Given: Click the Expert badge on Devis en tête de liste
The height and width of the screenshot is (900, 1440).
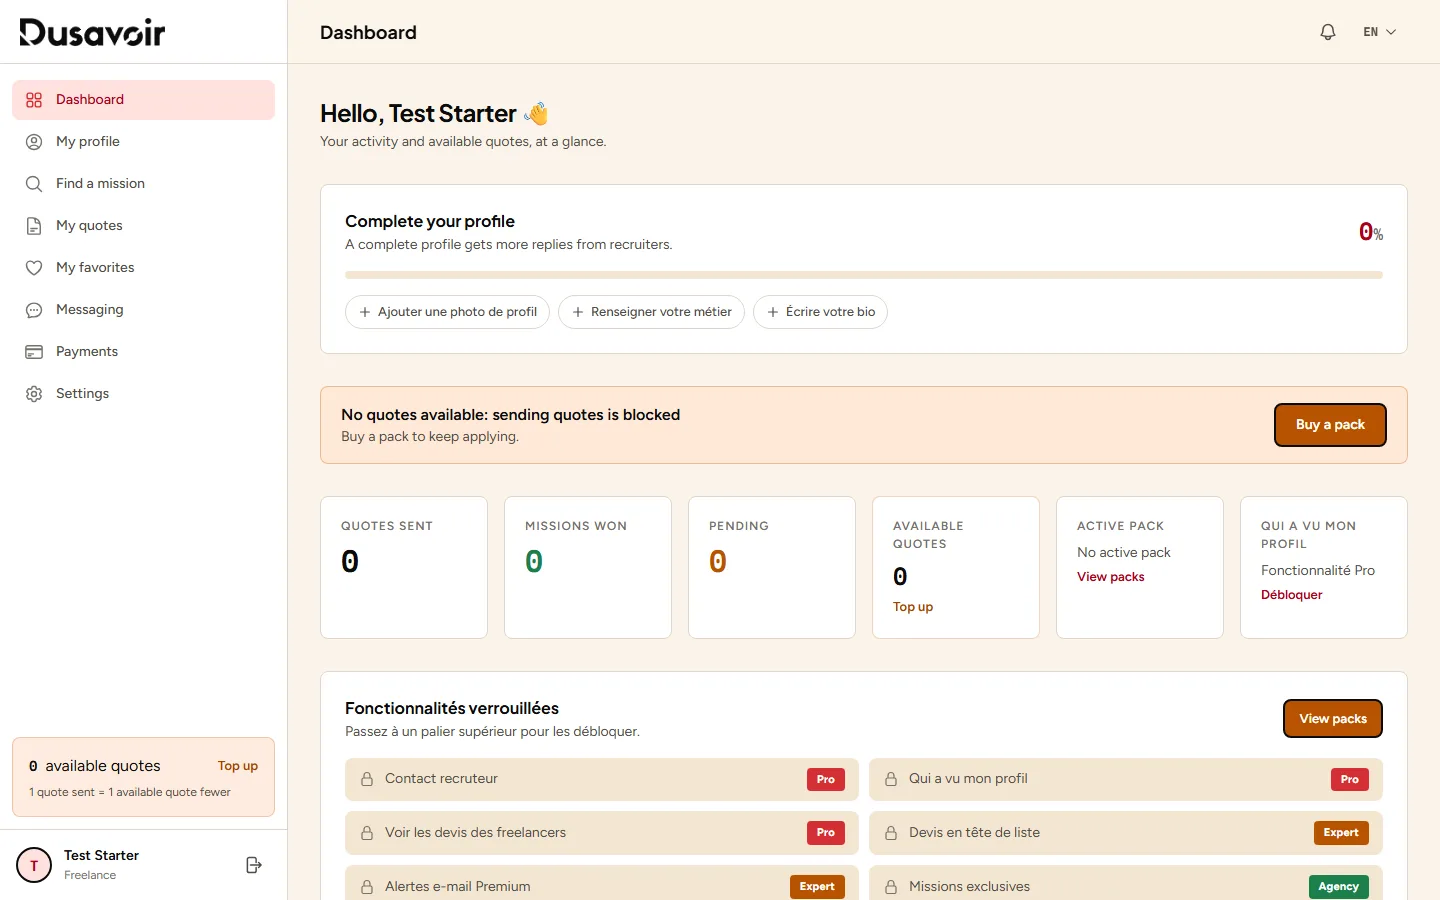Looking at the screenshot, I should [1341, 833].
